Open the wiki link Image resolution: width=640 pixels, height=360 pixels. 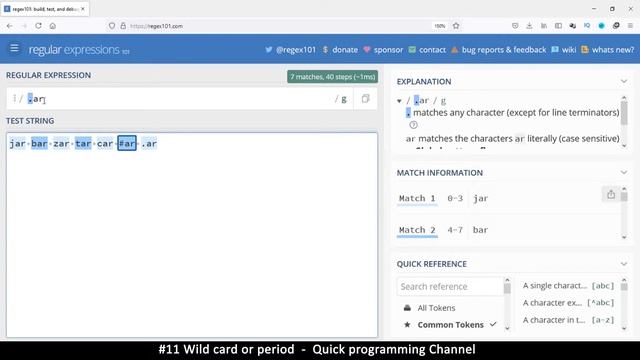(563, 50)
